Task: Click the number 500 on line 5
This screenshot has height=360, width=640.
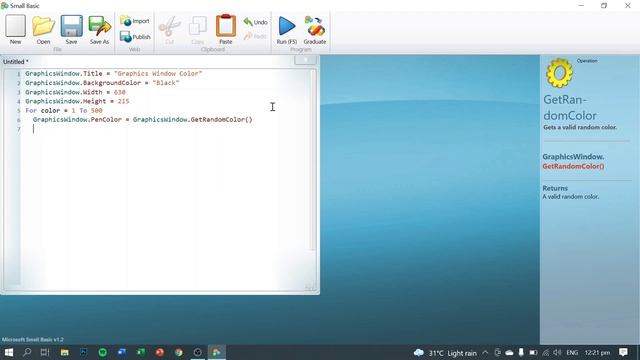Action: tap(97, 111)
